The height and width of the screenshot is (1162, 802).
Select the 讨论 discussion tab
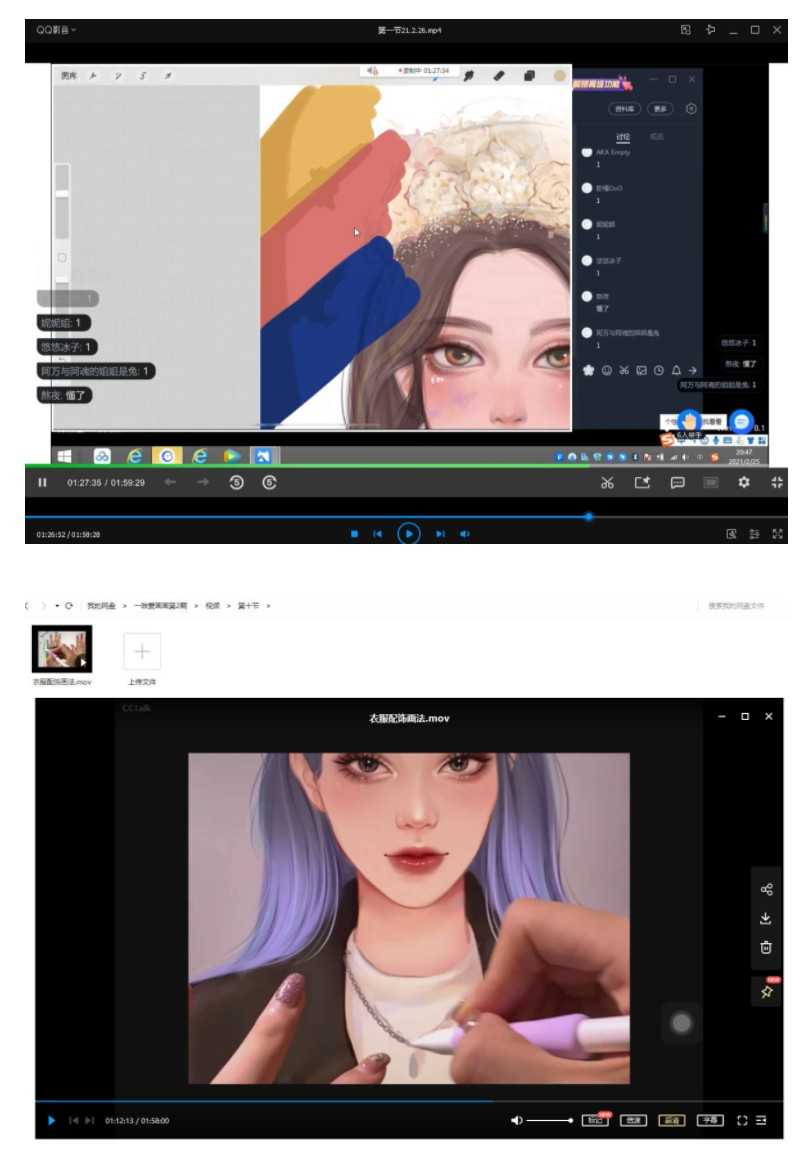coord(623,136)
